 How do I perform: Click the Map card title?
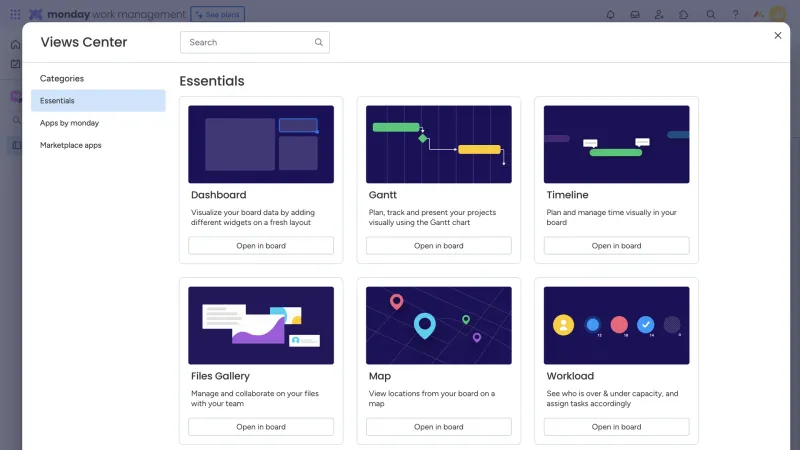(x=380, y=376)
